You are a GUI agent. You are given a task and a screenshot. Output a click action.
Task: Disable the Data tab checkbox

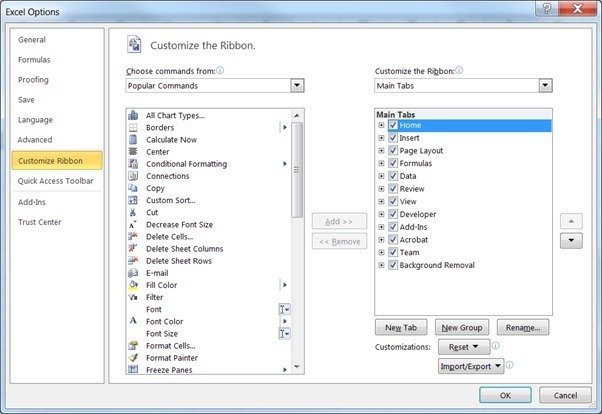pyautogui.click(x=393, y=176)
